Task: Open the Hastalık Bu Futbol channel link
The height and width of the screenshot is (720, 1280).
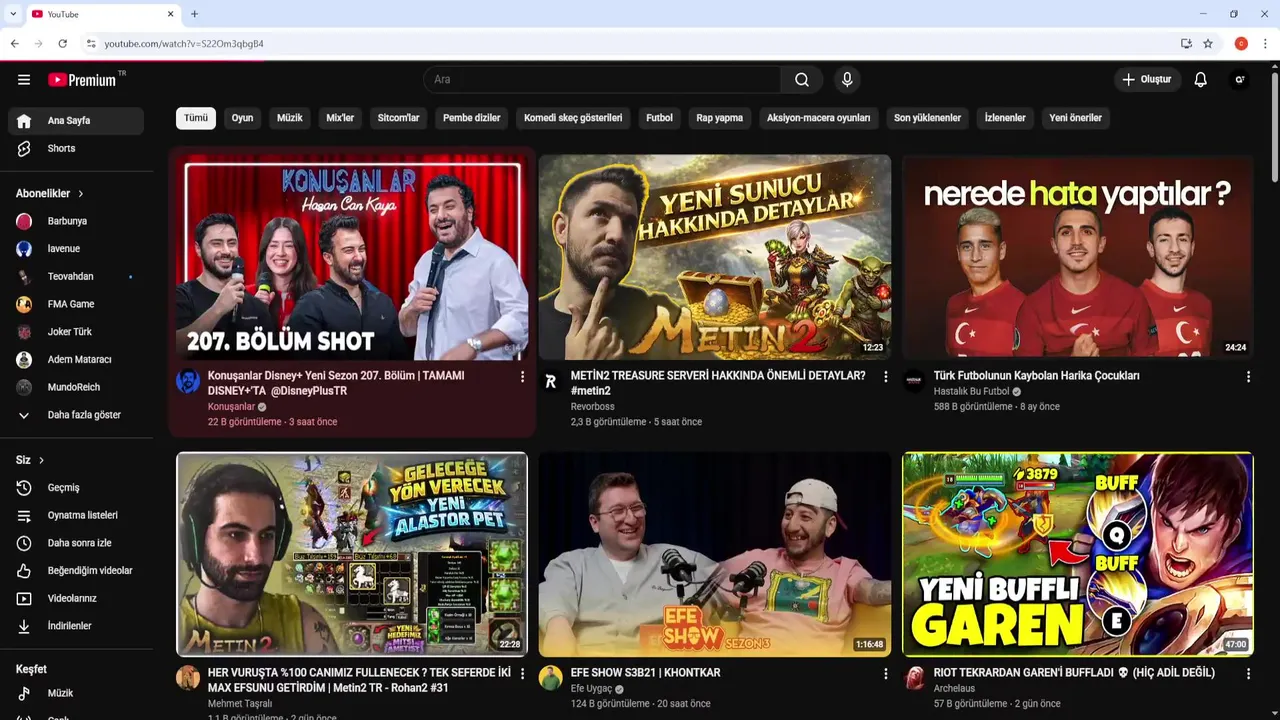Action: click(x=971, y=392)
